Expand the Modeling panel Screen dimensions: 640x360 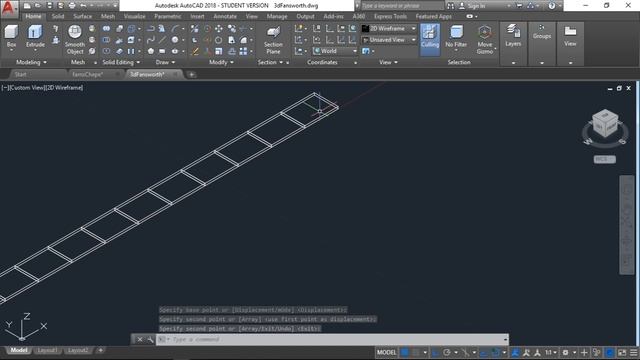31,62
